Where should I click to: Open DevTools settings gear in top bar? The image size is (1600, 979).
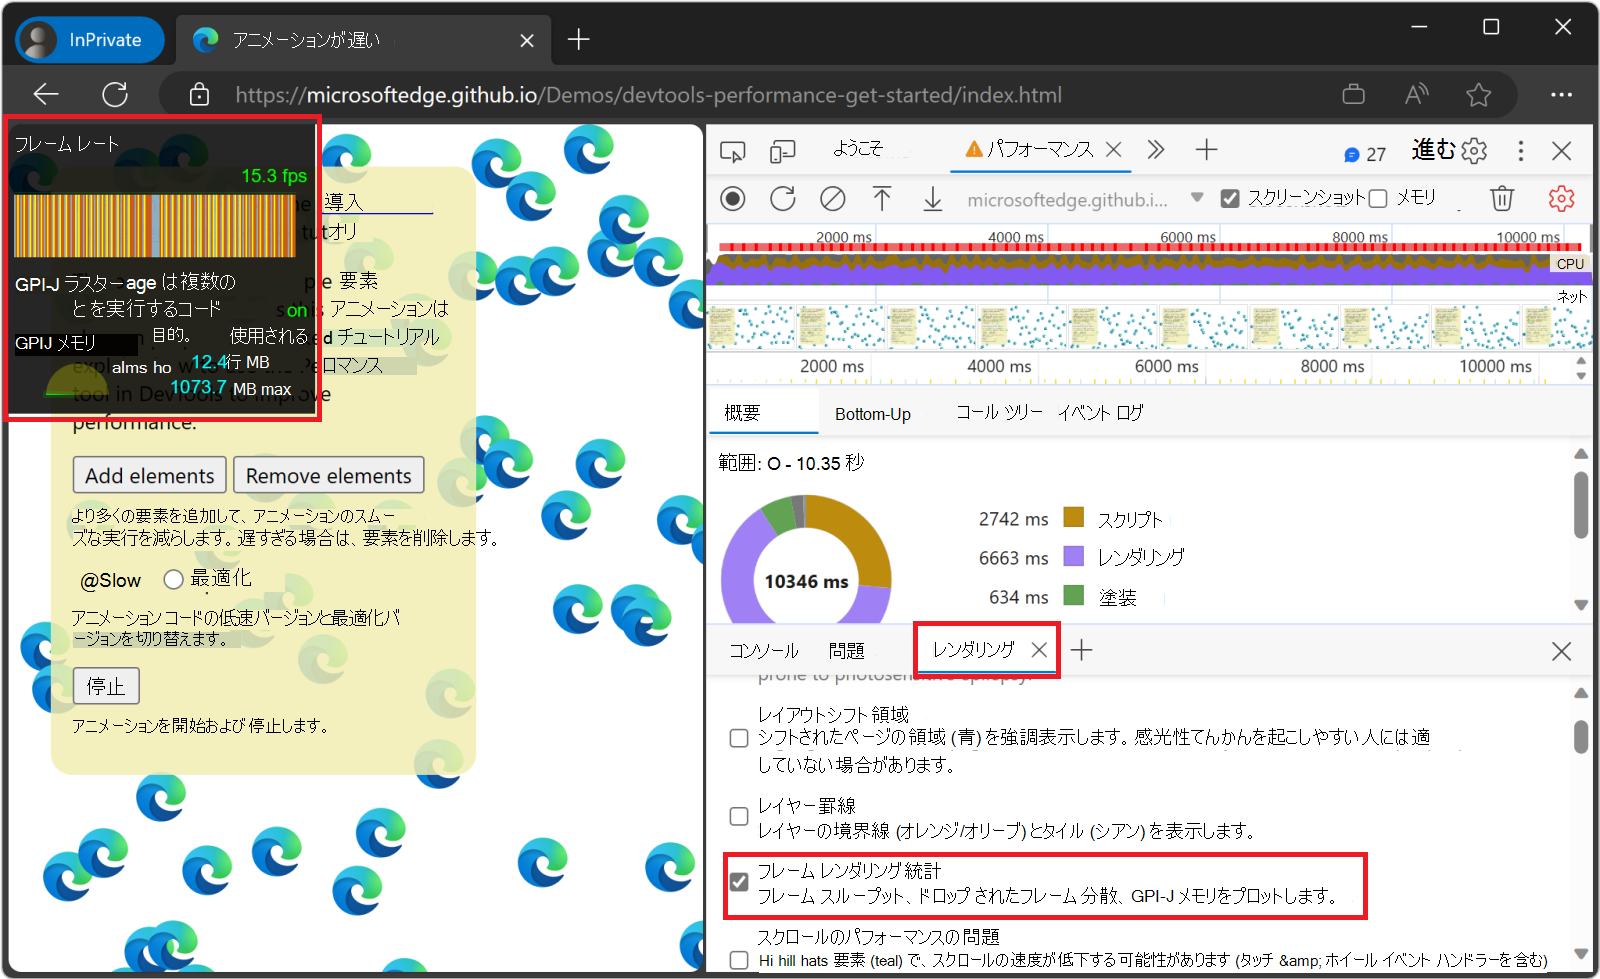click(1474, 151)
